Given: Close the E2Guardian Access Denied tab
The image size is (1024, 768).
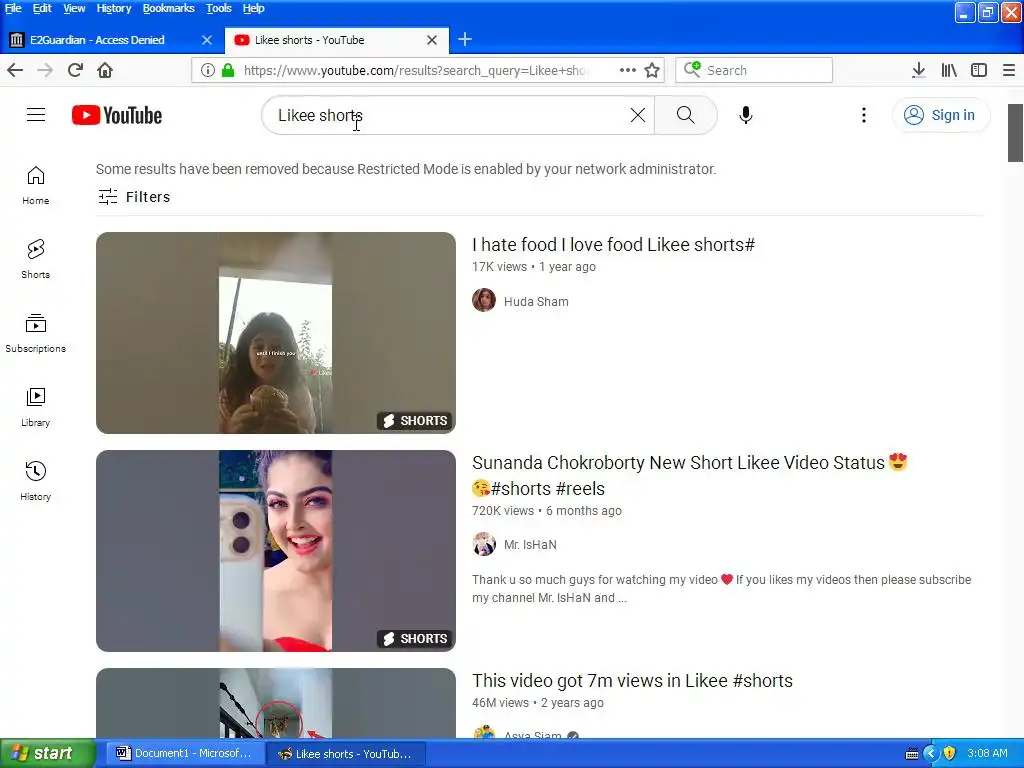Looking at the screenshot, I should tap(207, 40).
